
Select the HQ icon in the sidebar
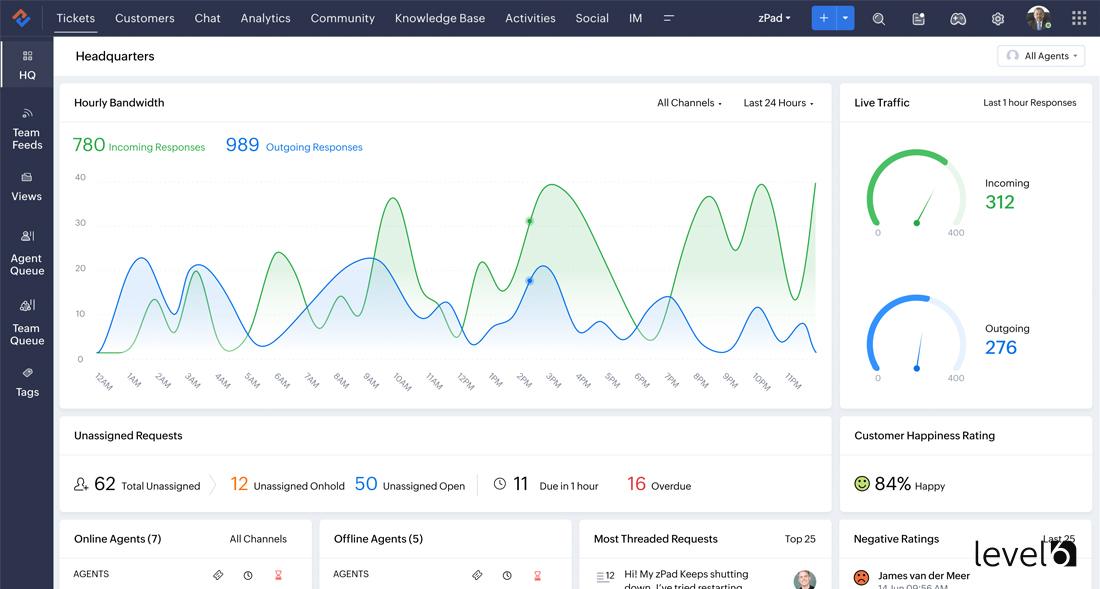click(27, 62)
